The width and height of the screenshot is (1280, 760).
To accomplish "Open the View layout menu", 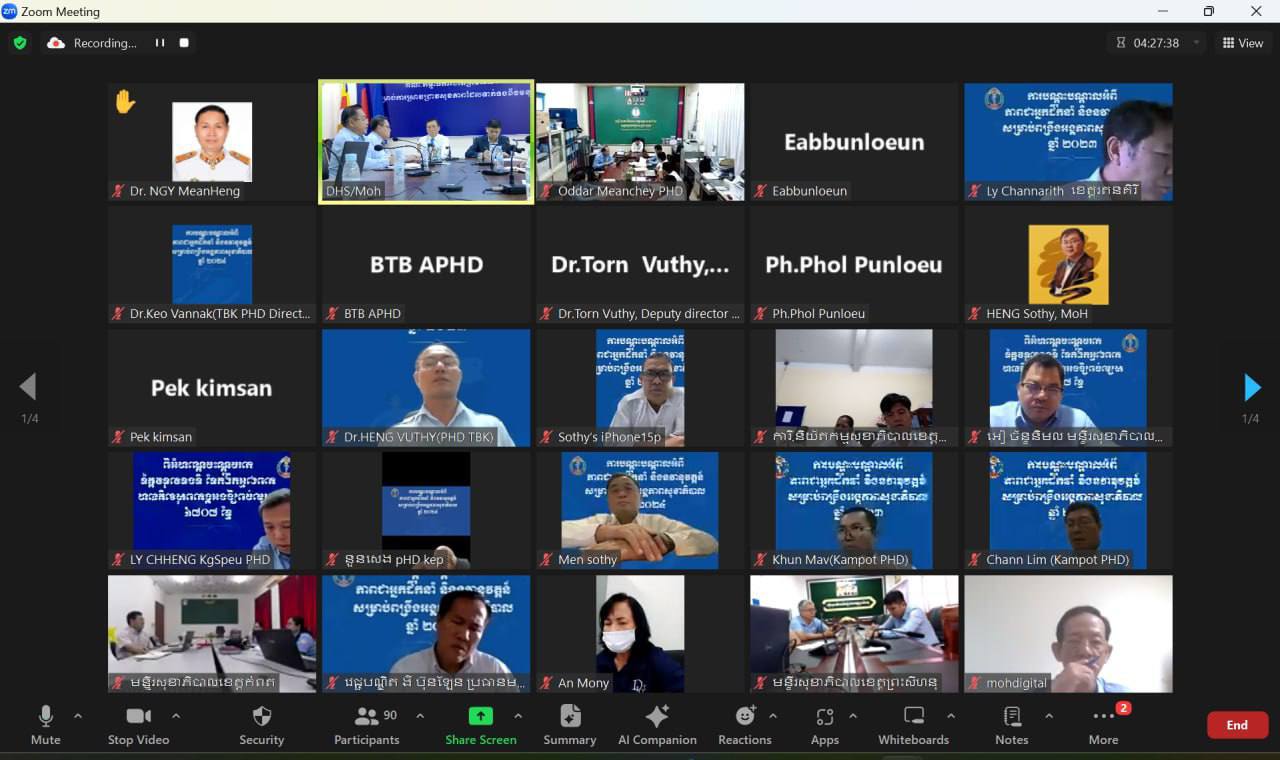I will (1243, 43).
